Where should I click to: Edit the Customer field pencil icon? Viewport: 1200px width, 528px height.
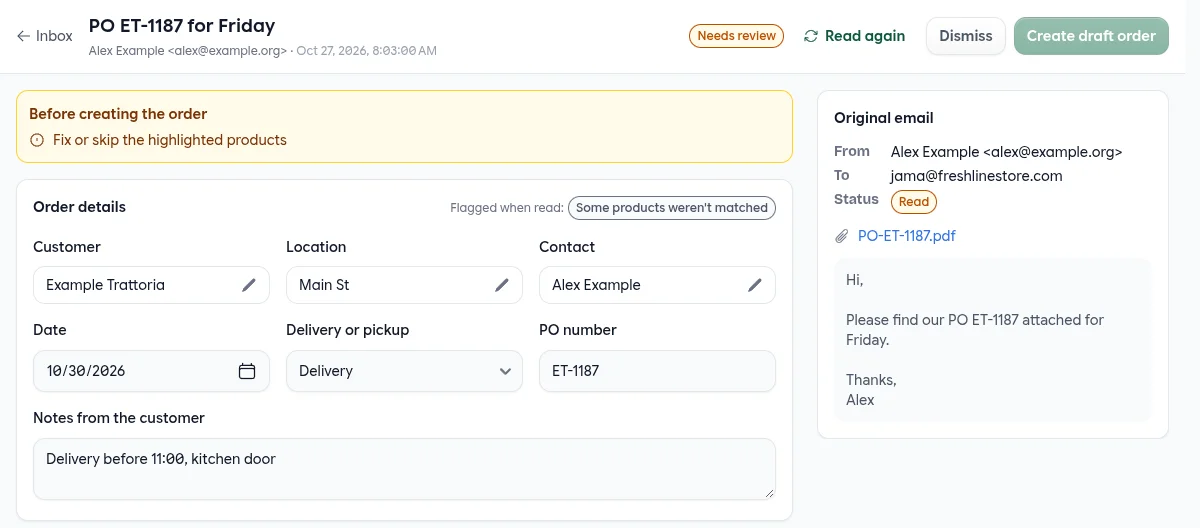(249, 285)
